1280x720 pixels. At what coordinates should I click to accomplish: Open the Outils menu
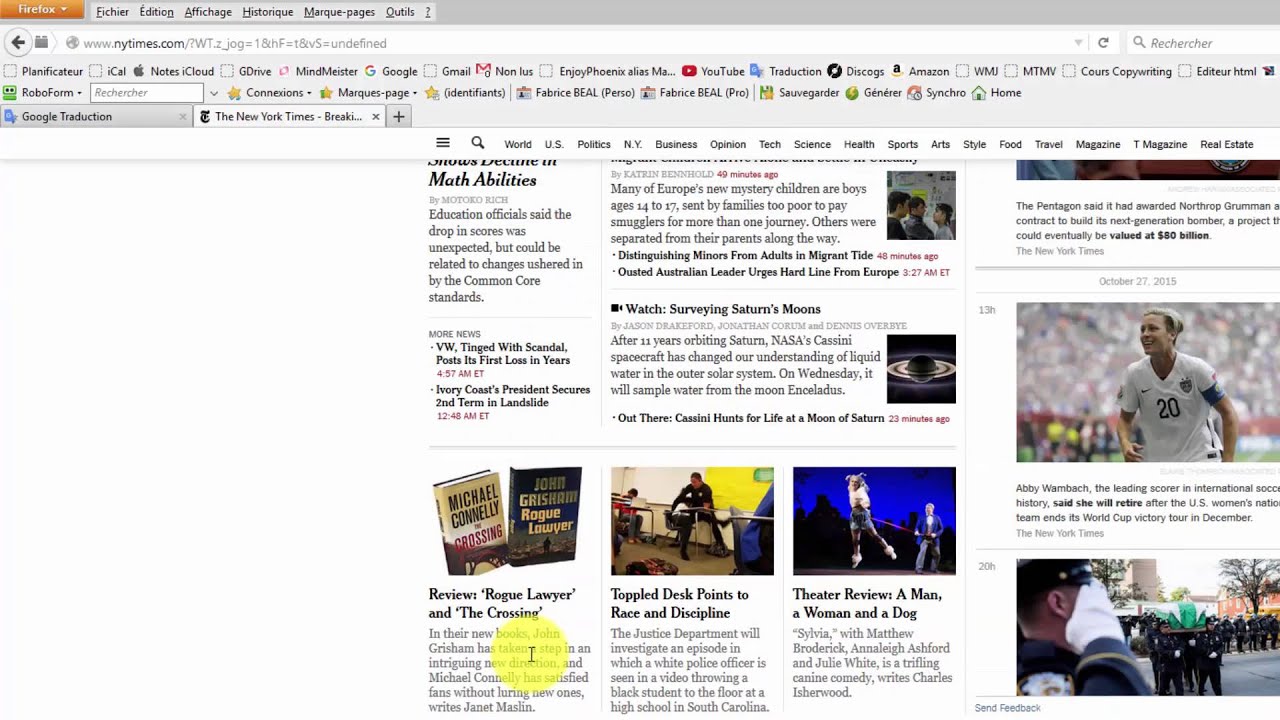[x=400, y=12]
